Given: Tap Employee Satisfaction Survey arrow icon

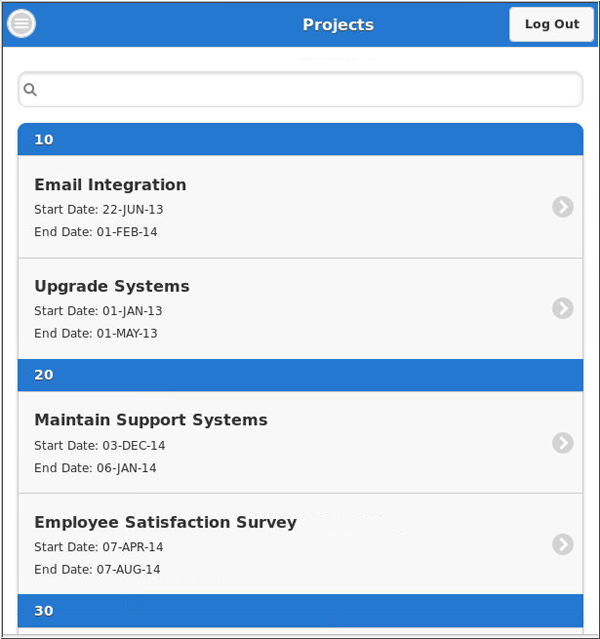Looking at the screenshot, I should [563, 544].
